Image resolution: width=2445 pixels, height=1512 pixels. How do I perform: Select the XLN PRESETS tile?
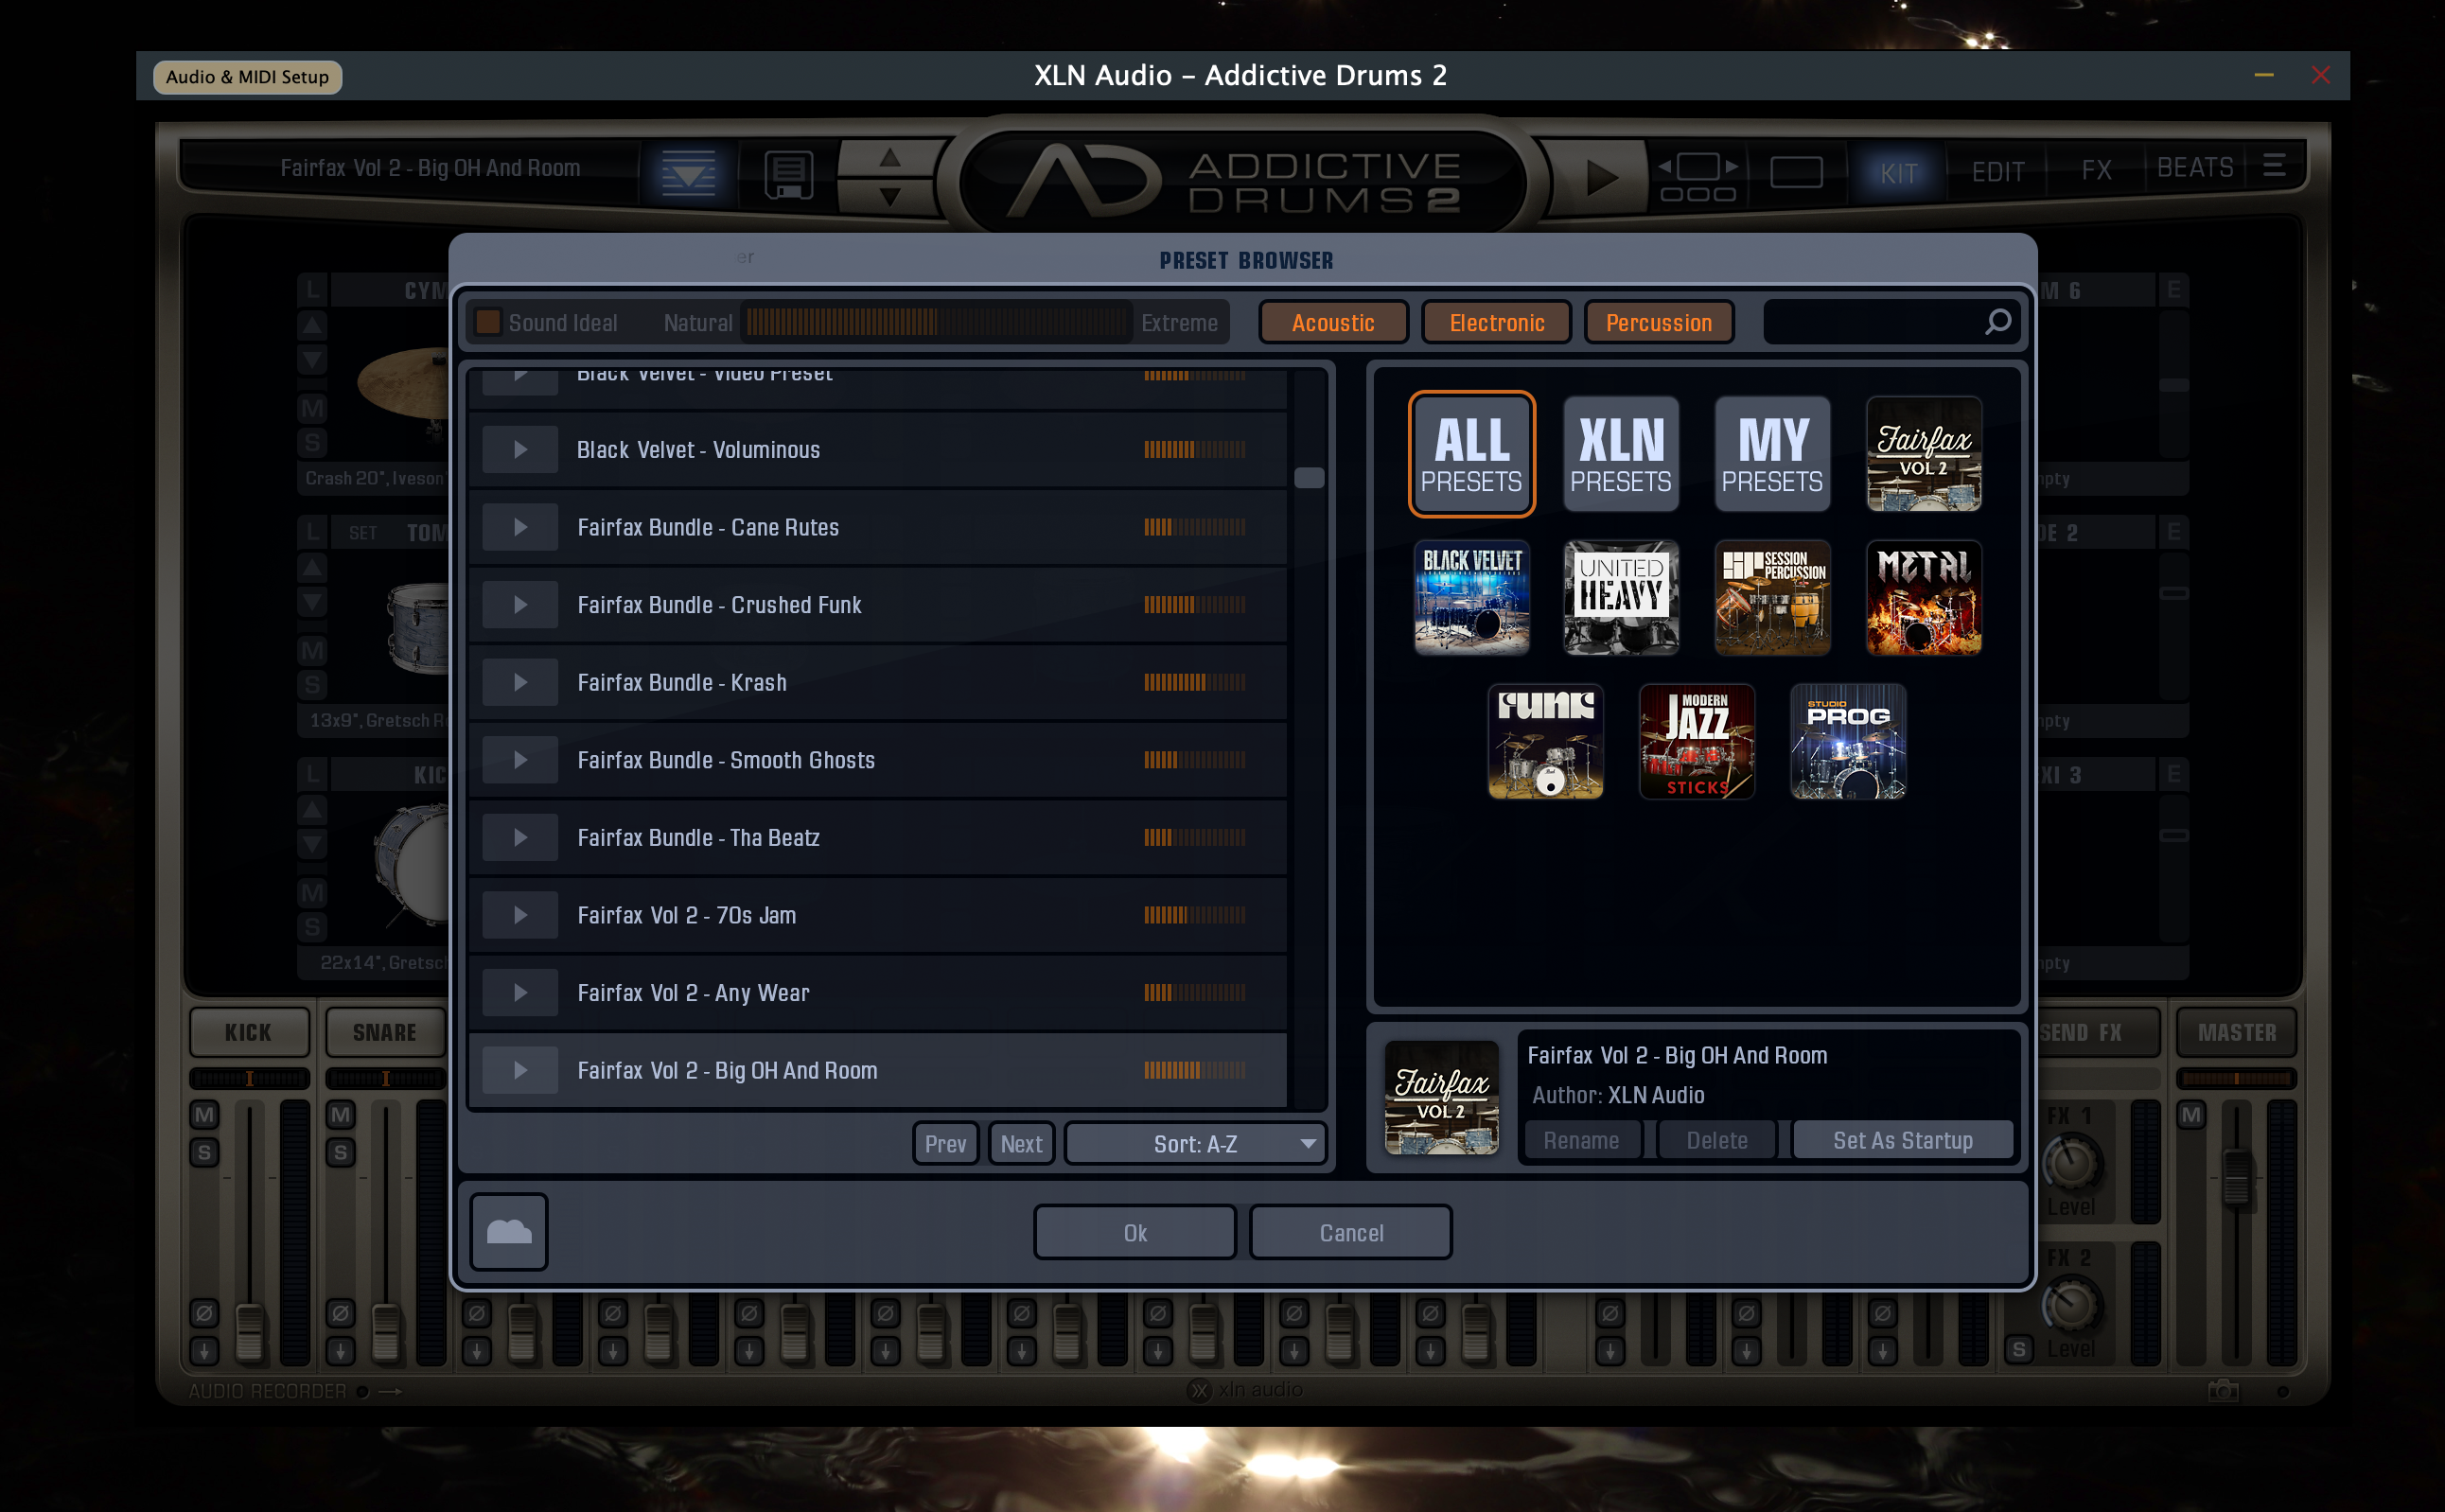1620,454
